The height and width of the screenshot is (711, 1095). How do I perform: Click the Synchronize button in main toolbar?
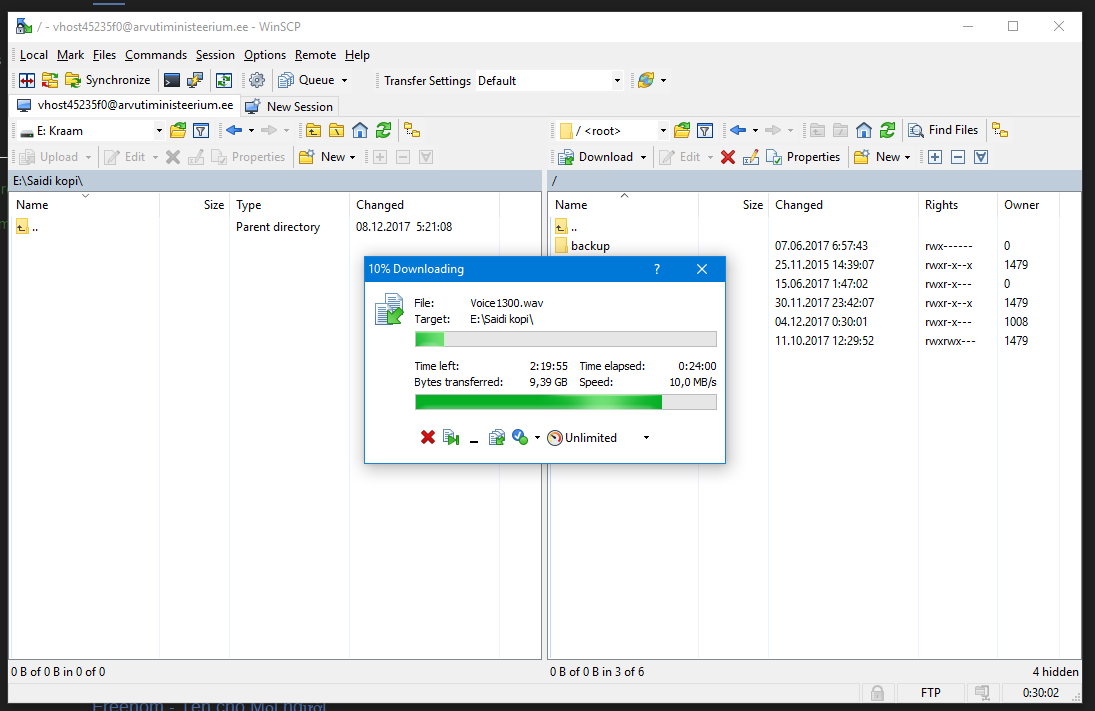coord(108,80)
